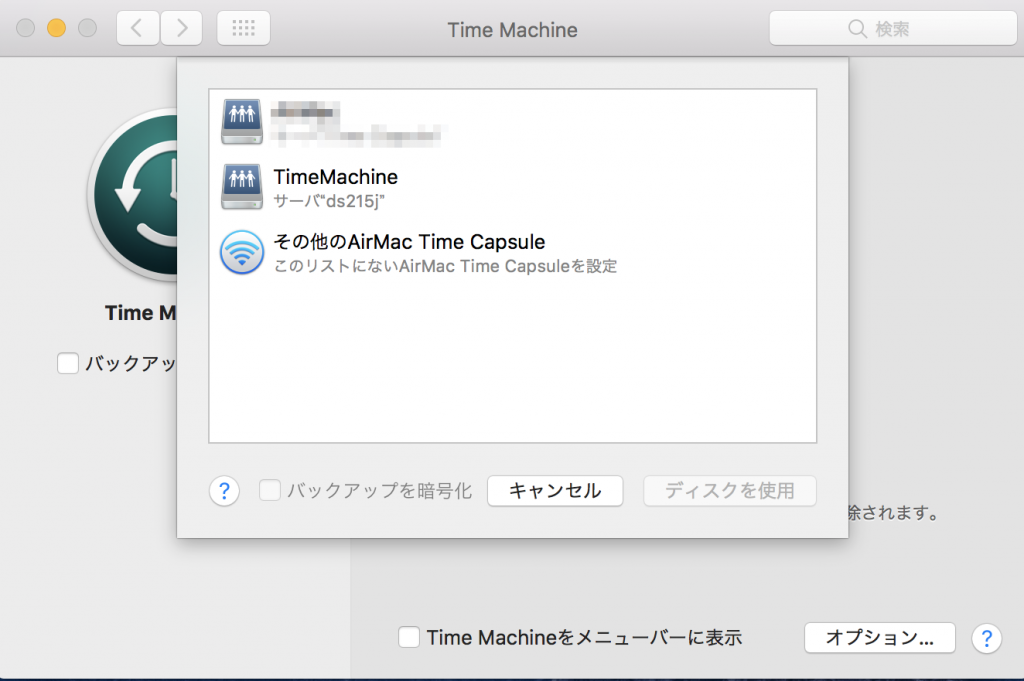Click the ディスクを使用 button
This screenshot has height=681, width=1024.
(x=729, y=490)
